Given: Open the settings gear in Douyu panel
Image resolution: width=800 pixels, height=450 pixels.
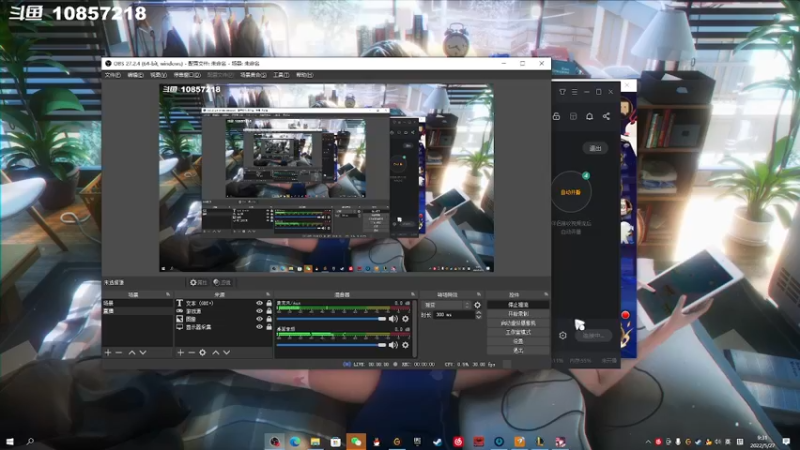Looking at the screenshot, I should click(563, 336).
